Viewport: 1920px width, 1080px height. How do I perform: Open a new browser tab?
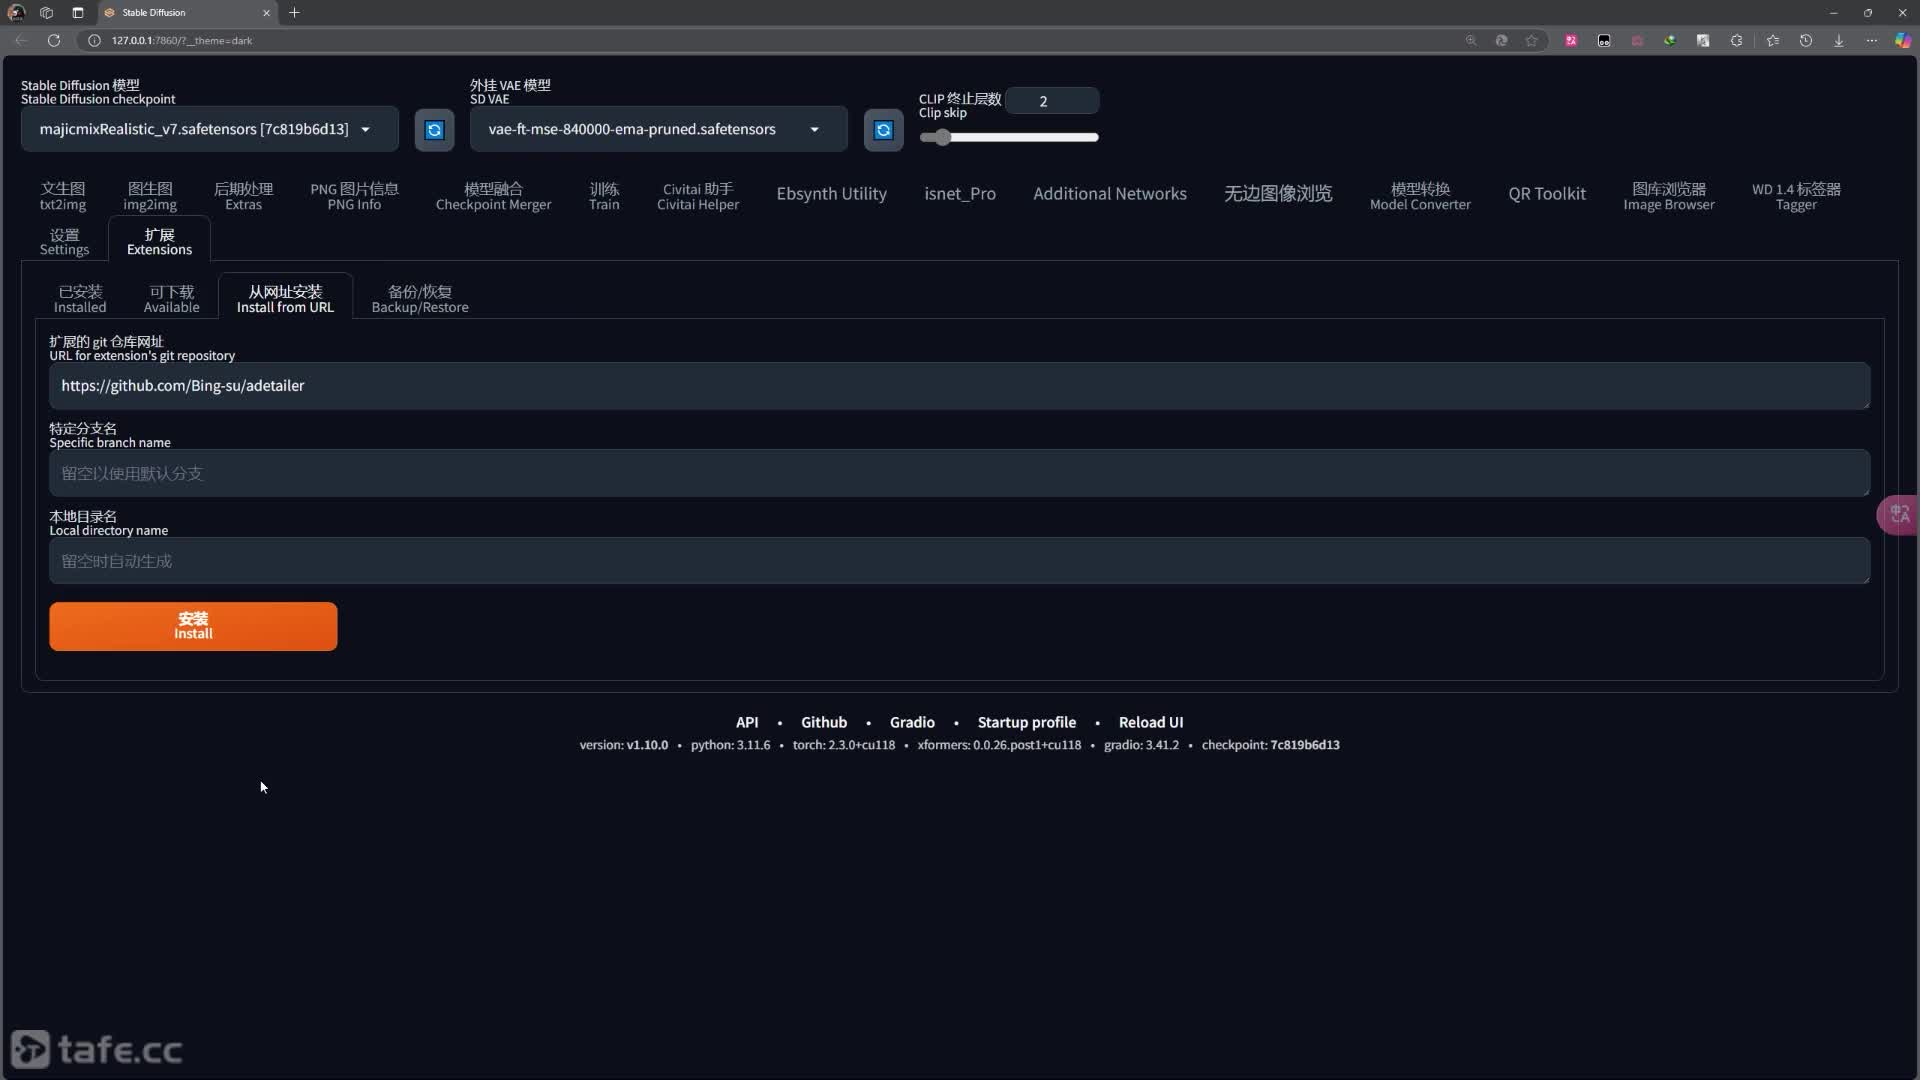coord(294,13)
